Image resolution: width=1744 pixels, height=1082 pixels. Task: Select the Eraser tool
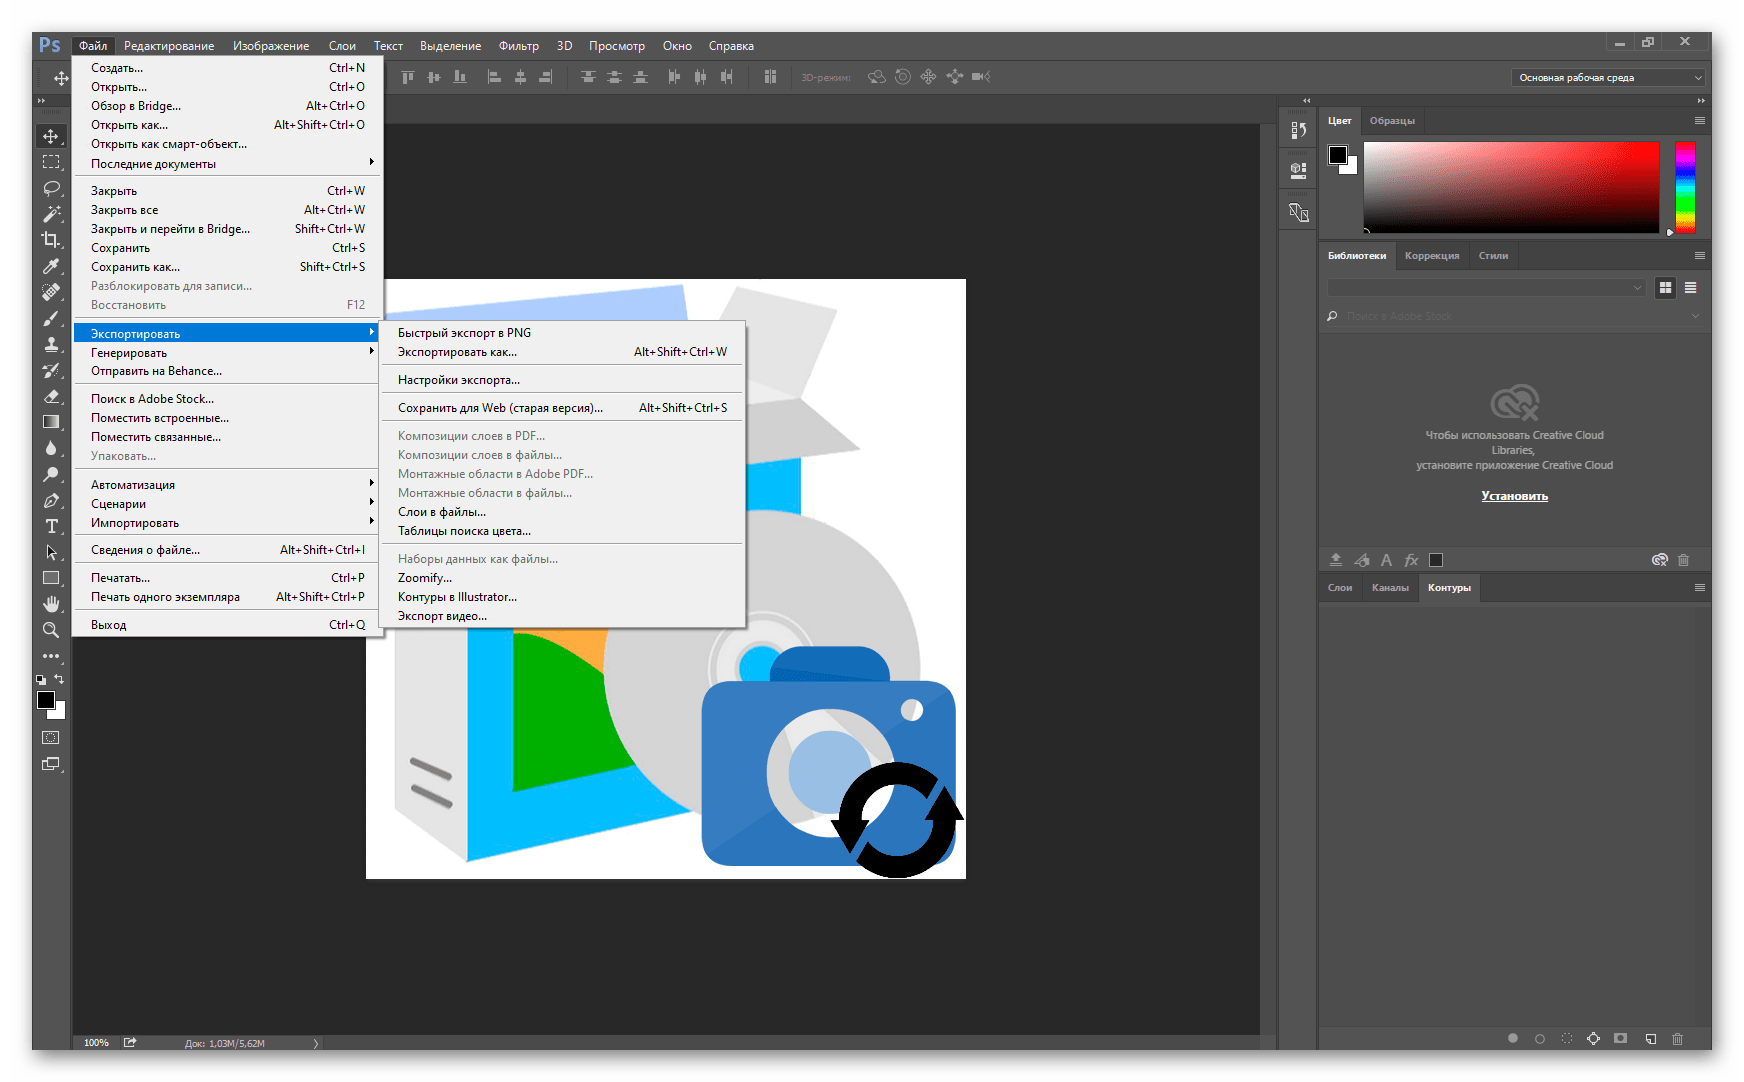click(x=51, y=396)
